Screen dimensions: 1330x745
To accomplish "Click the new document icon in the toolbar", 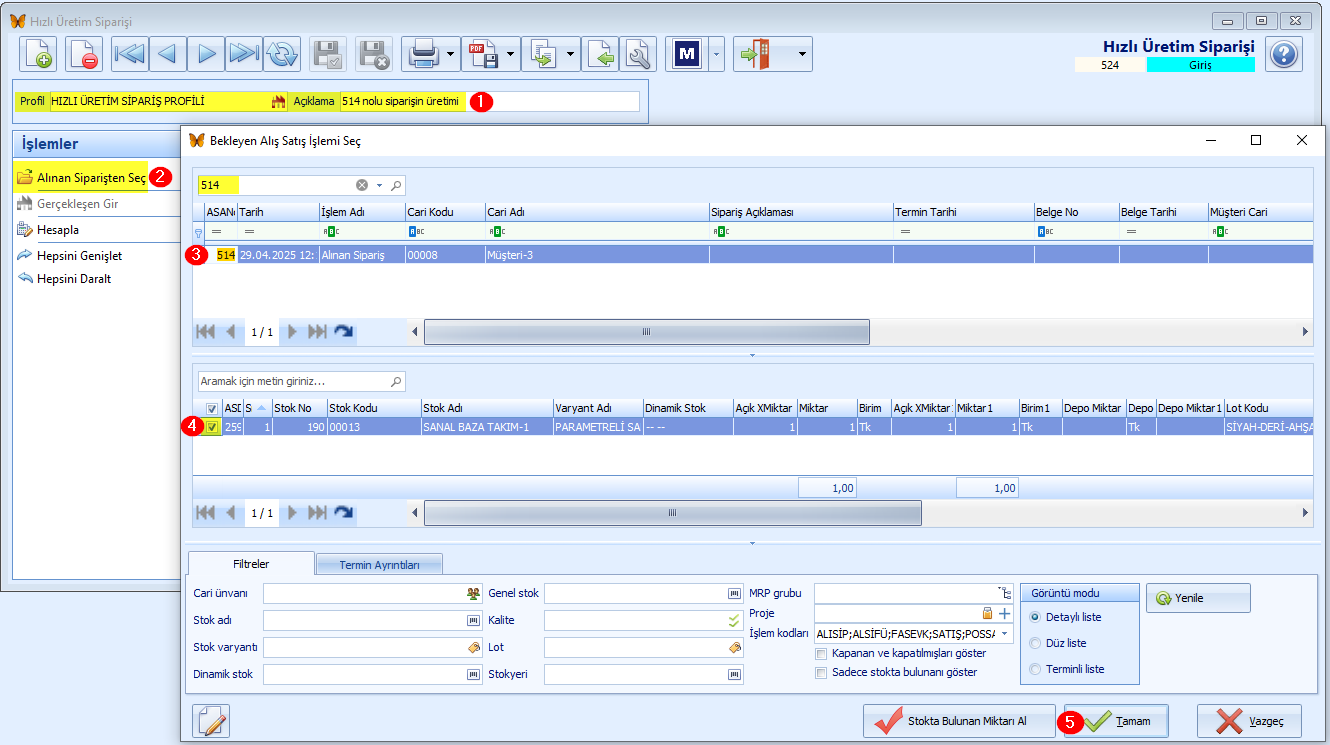I will (x=39, y=54).
